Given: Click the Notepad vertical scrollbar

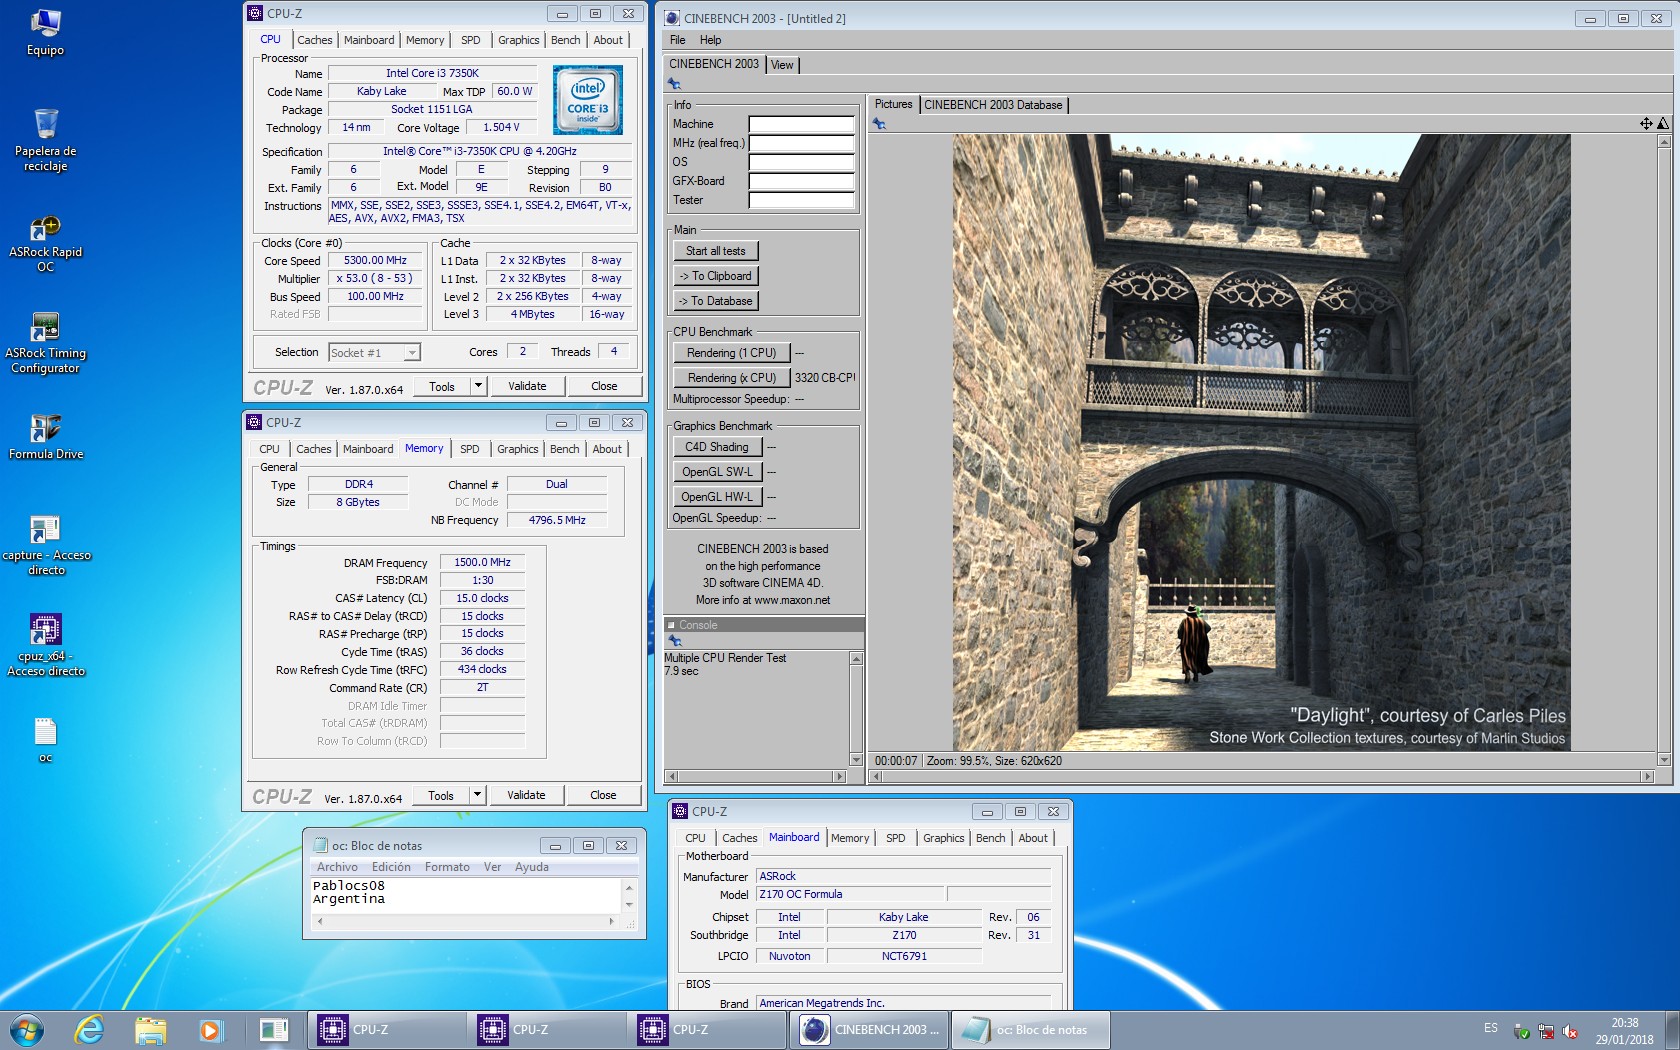Looking at the screenshot, I should coord(629,896).
